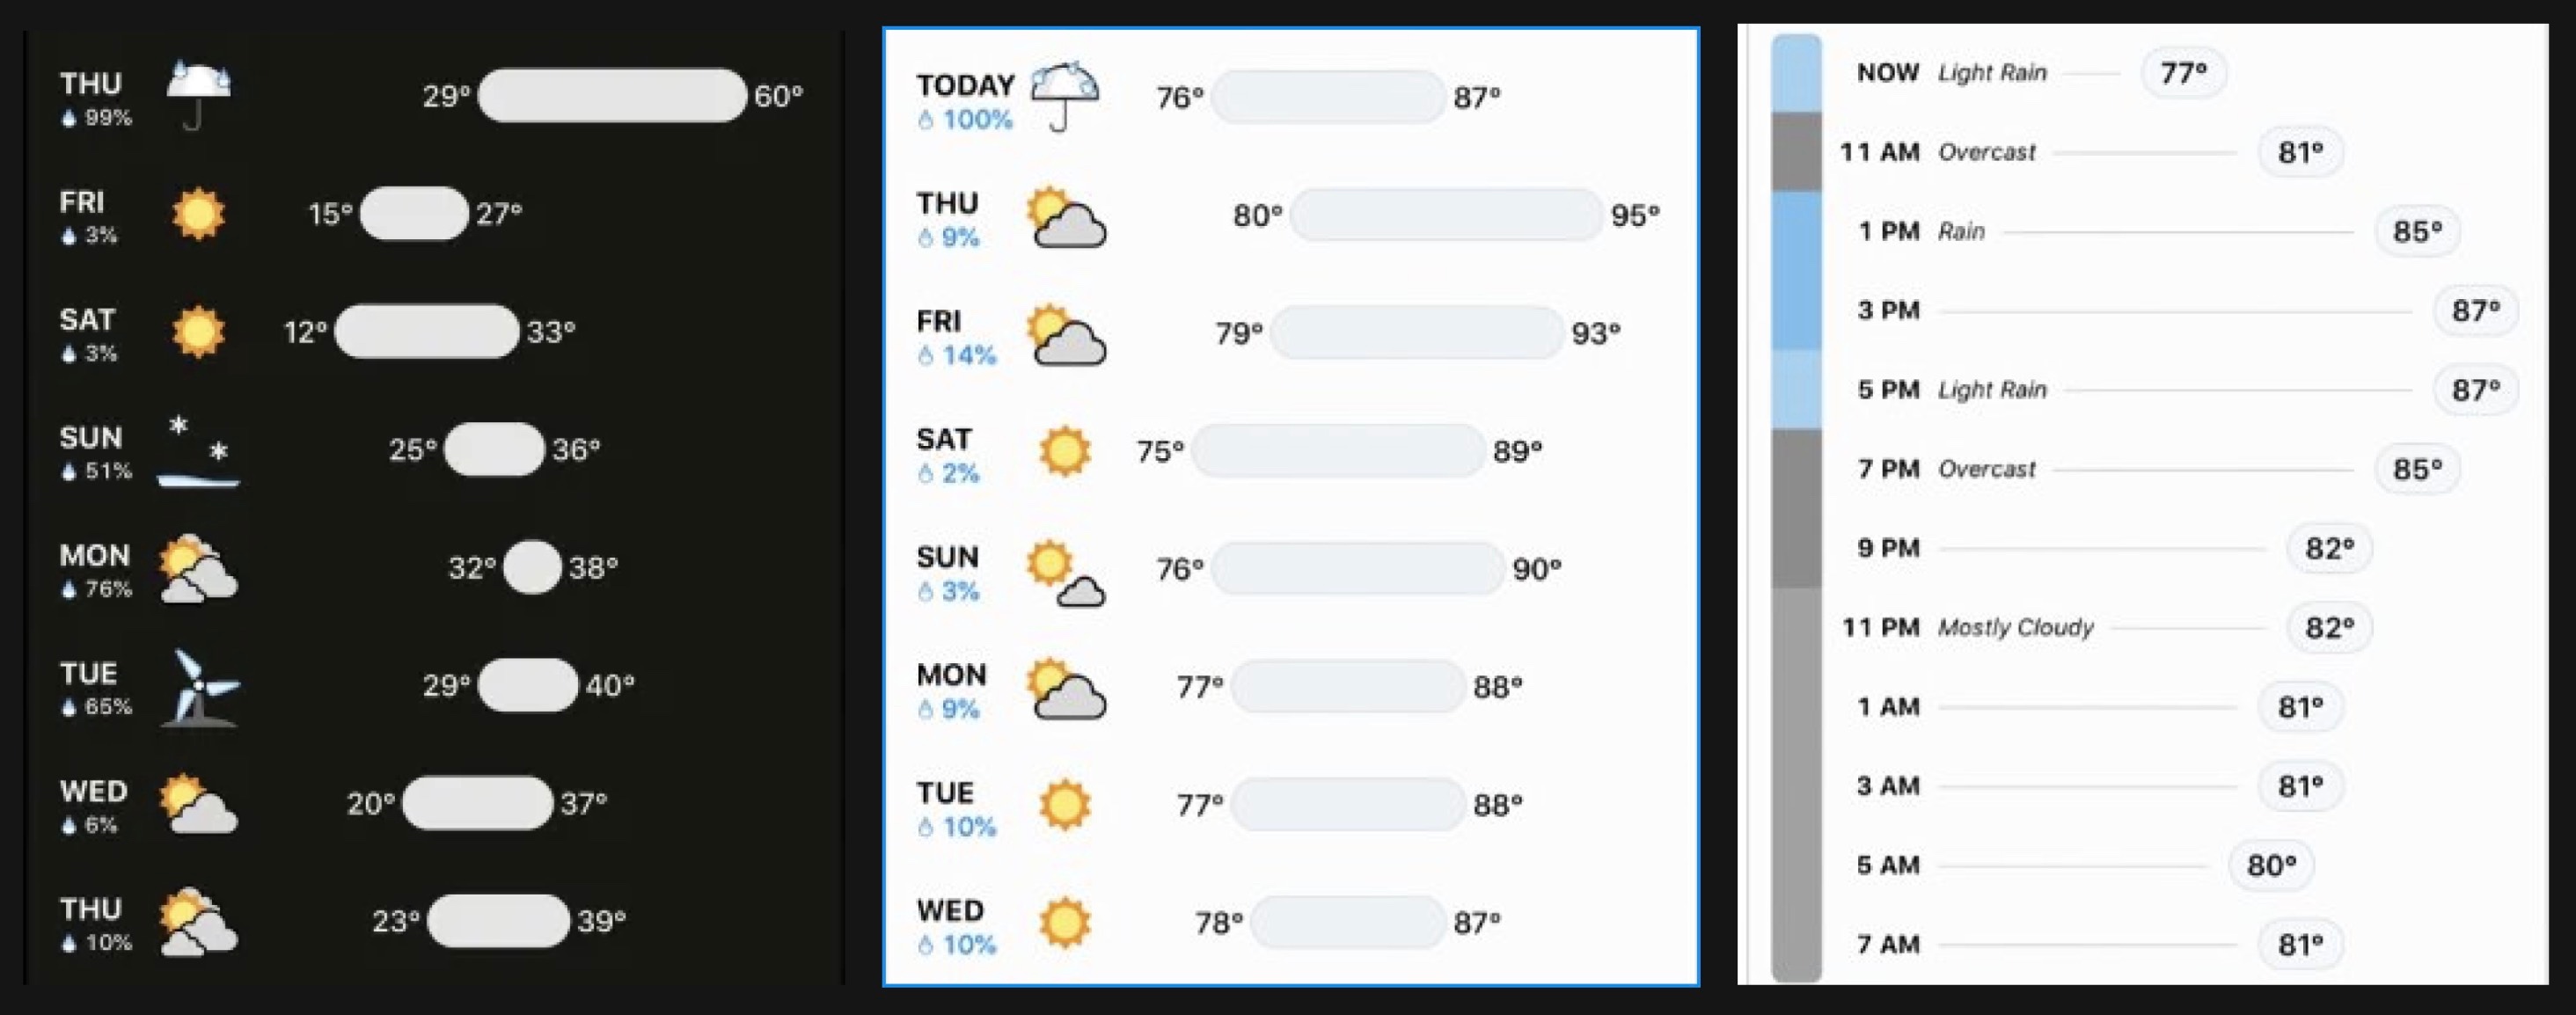
Task: Click the 80° to 95° temperature range bar
Action: coord(1446,215)
